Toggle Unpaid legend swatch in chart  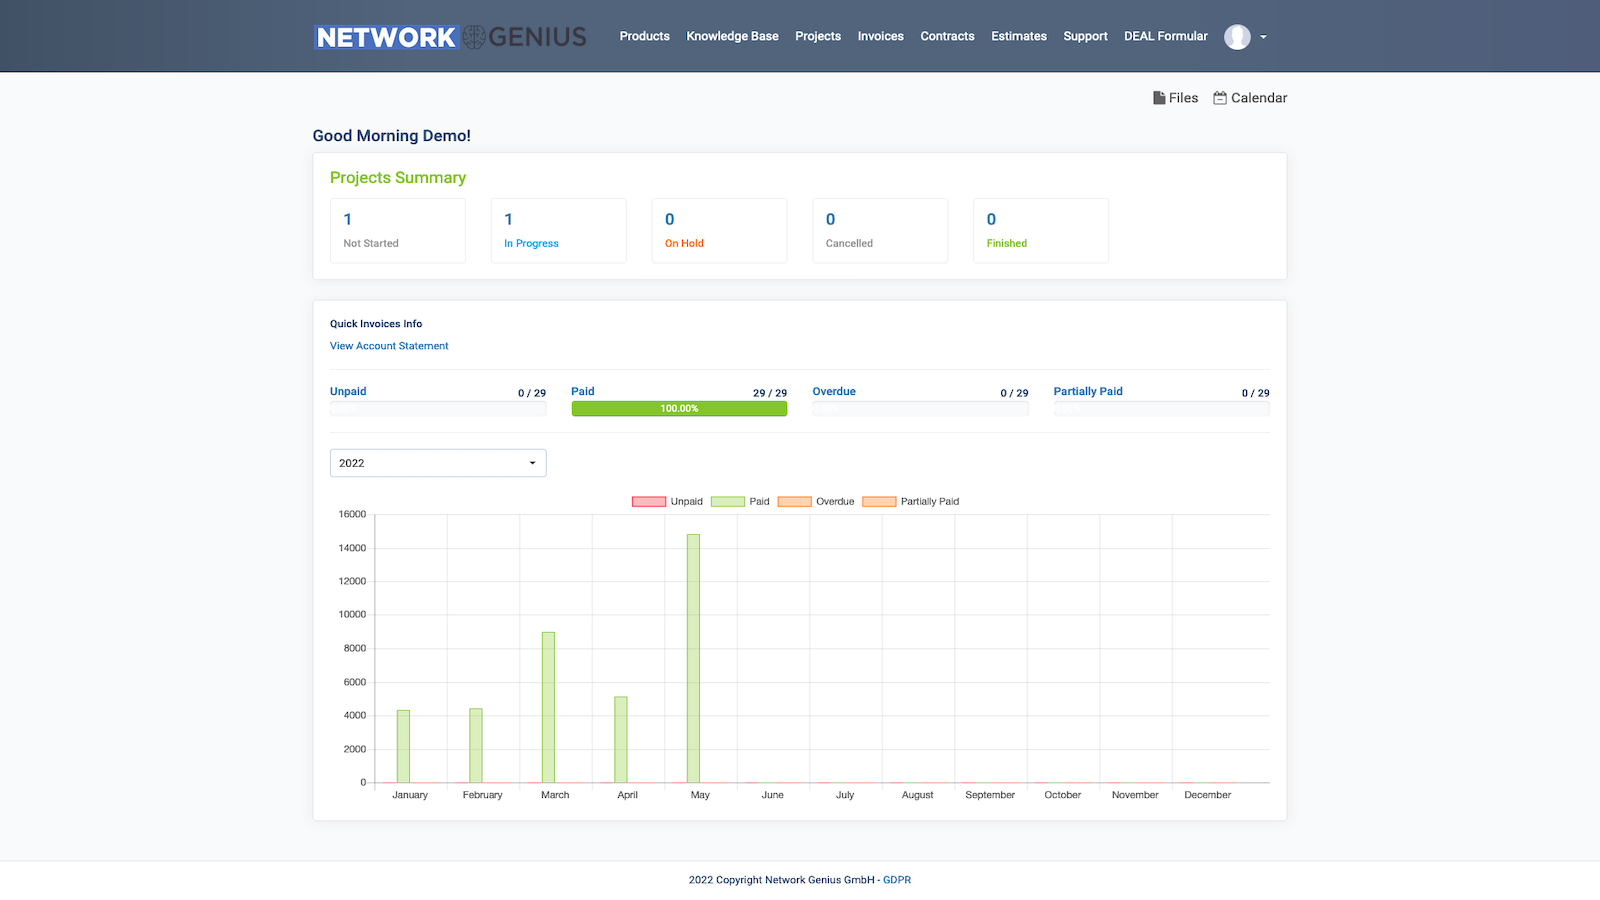tap(649, 502)
